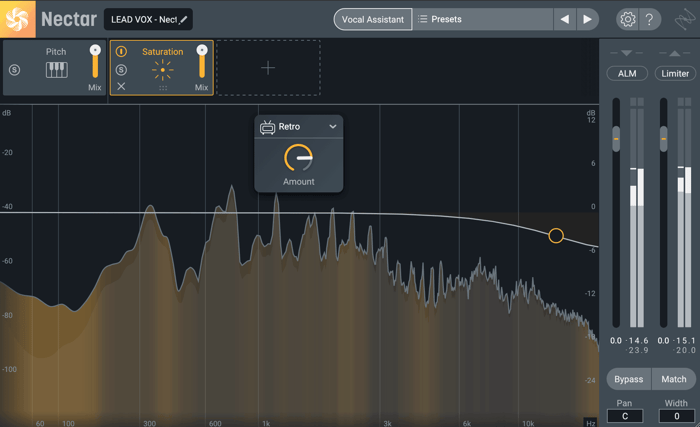This screenshot has width=700, height=427.
Task: Open the Vocal Assistant
Action: (x=373, y=20)
